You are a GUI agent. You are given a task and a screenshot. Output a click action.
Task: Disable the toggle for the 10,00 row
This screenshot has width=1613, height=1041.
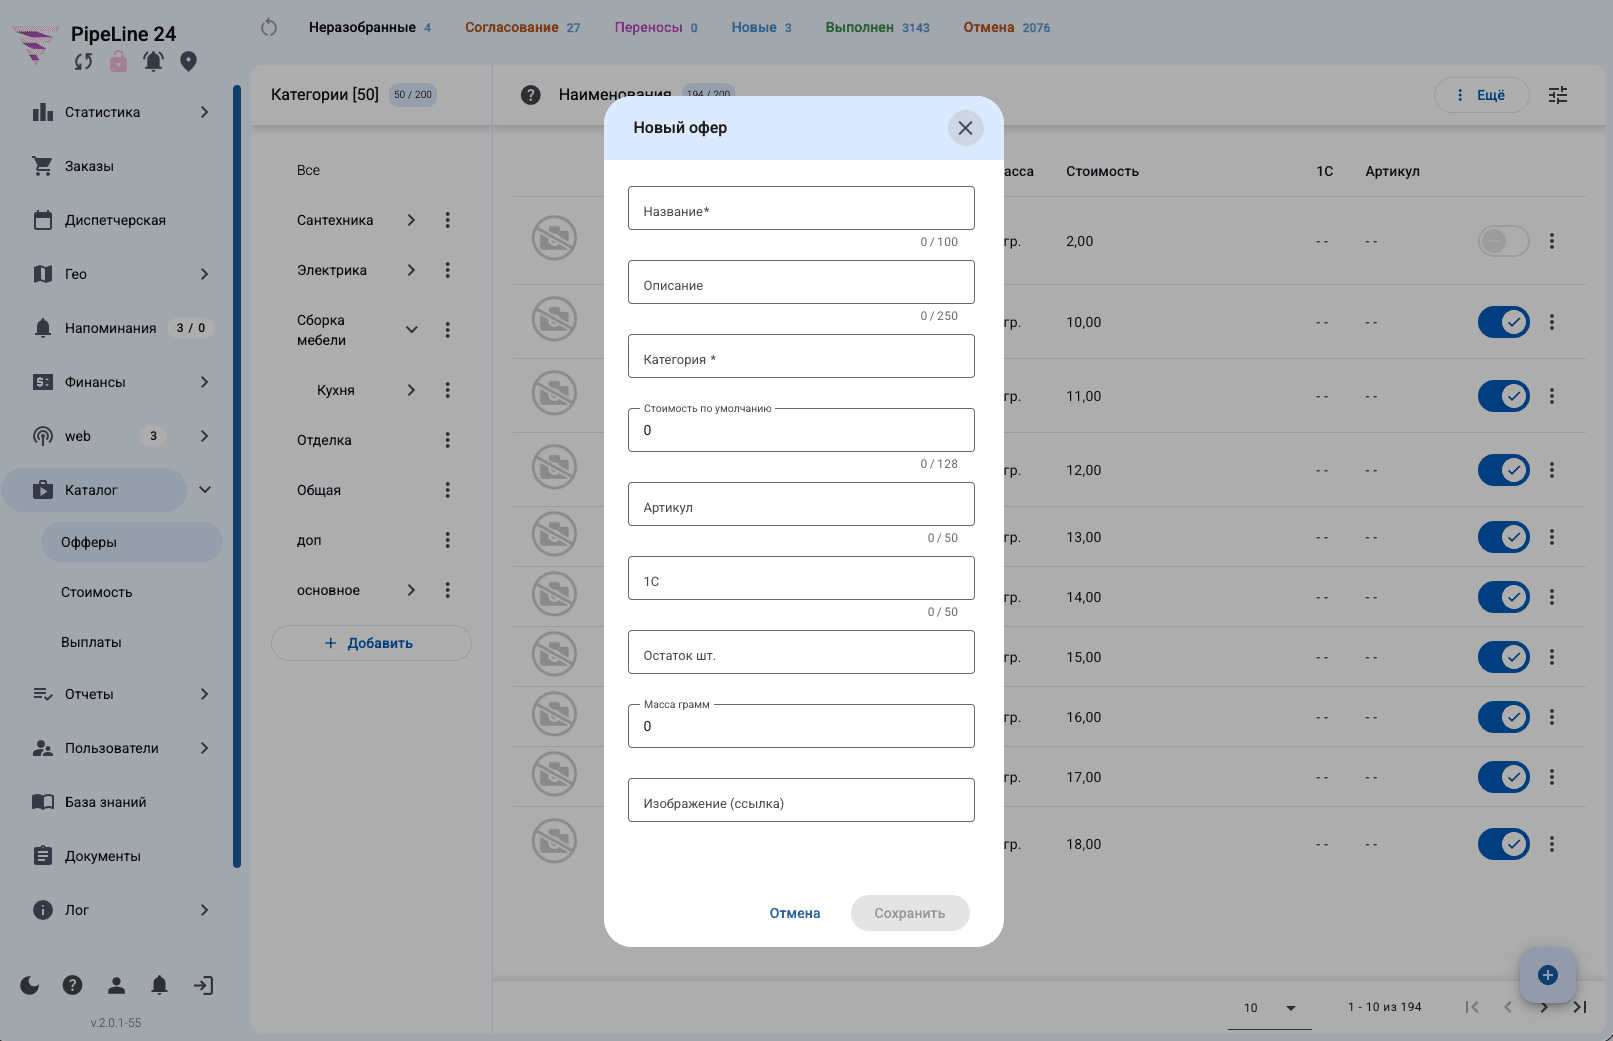[x=1504, y=322]
